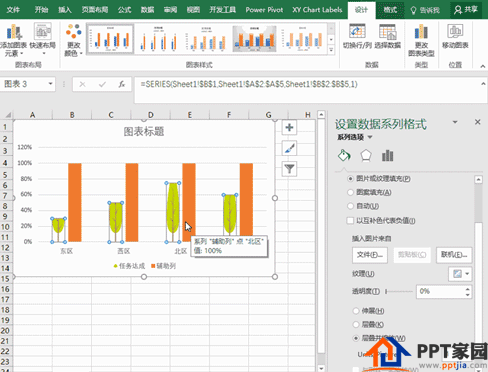
Task: Click the Change Chart Type (更改图表类型) icon
Action: [x=421, y=40]
